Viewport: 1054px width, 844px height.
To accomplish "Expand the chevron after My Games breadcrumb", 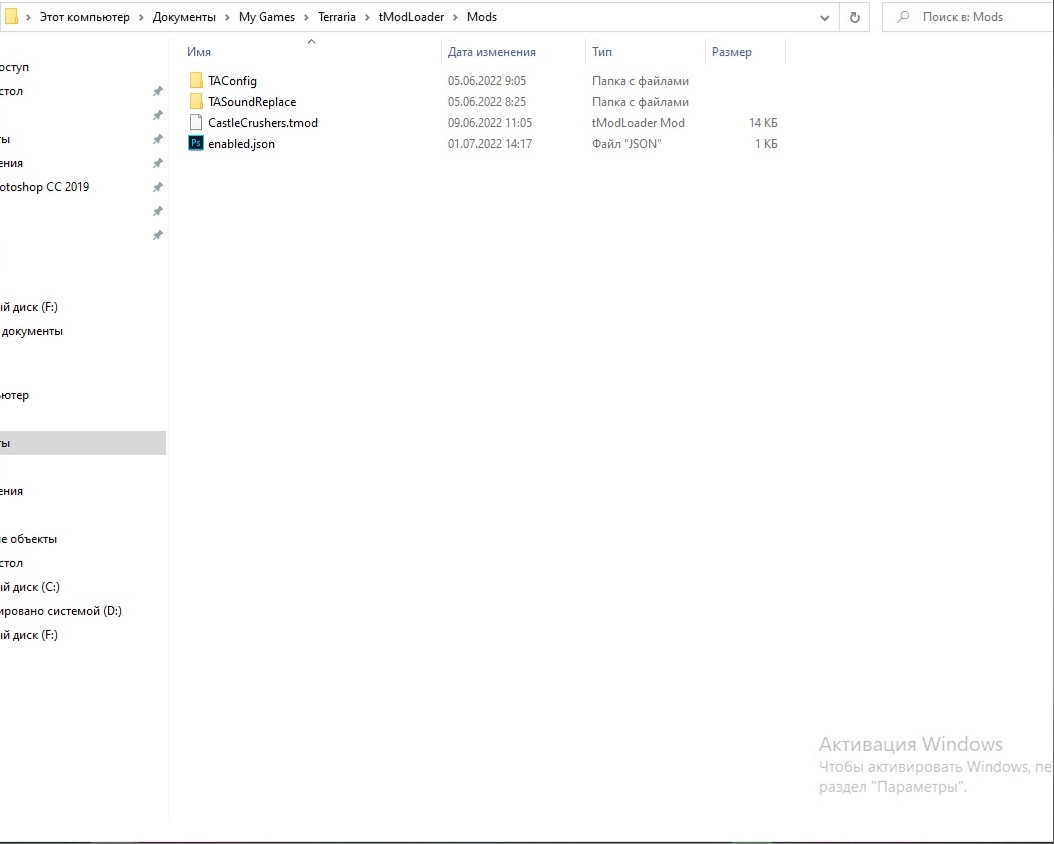I will [307, 17].
